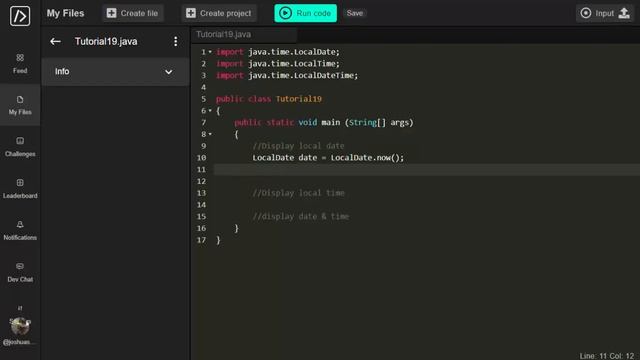Expand the Info panel chevron

(169, 72)
